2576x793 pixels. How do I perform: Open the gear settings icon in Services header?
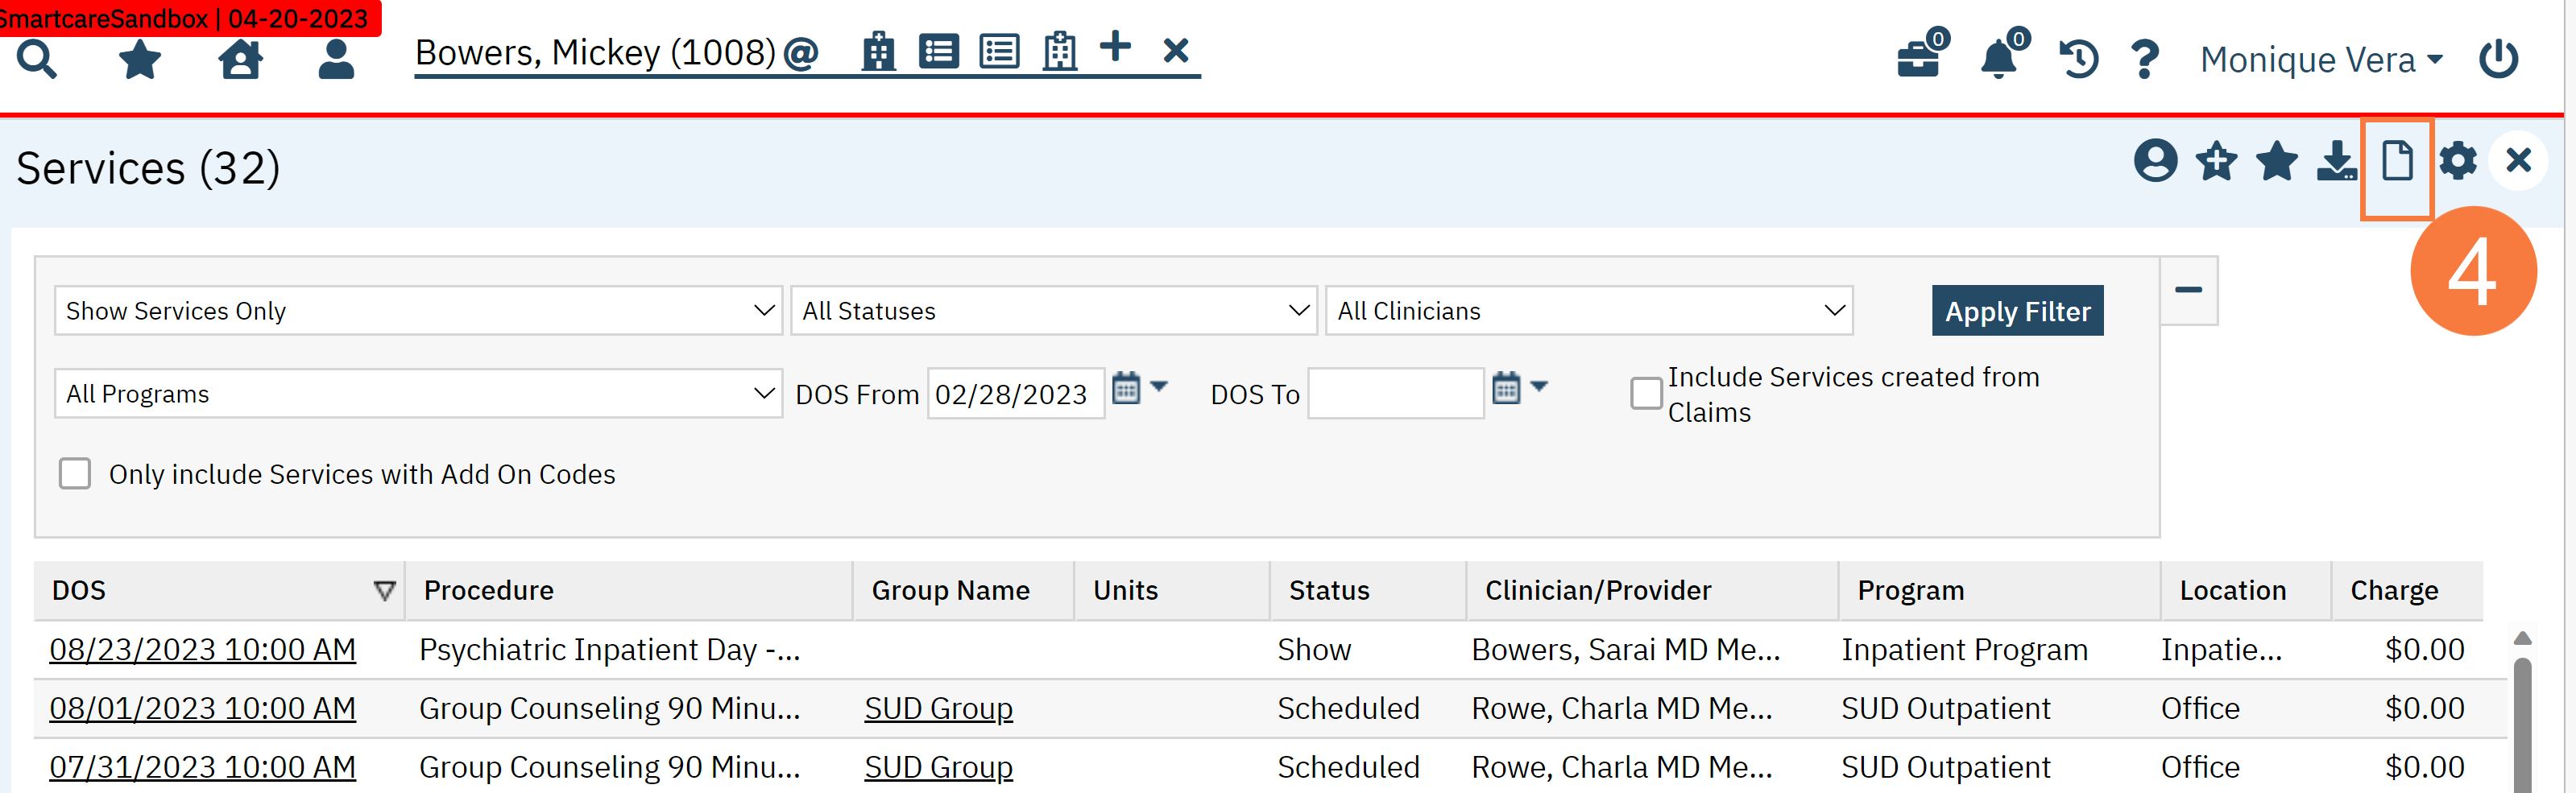click(2457, 161)
